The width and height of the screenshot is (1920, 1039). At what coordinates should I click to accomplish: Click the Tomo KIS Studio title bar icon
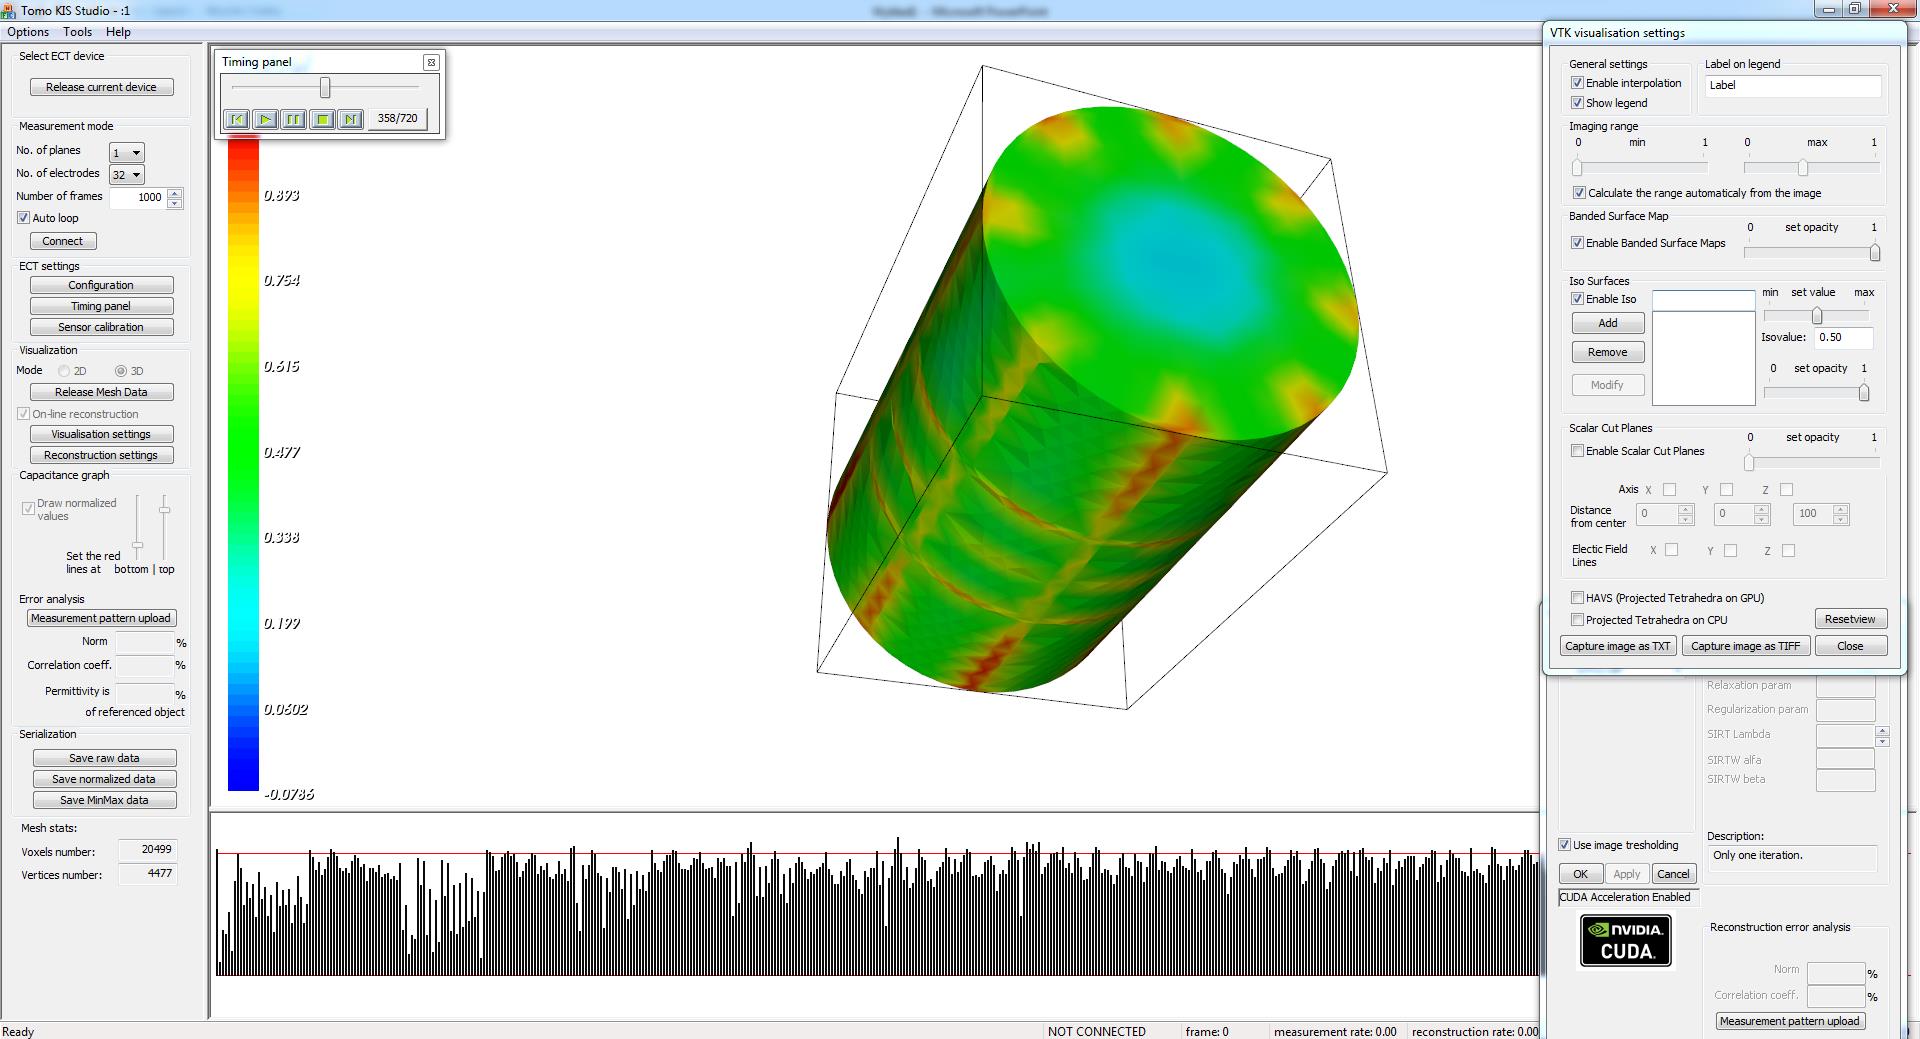10,10
